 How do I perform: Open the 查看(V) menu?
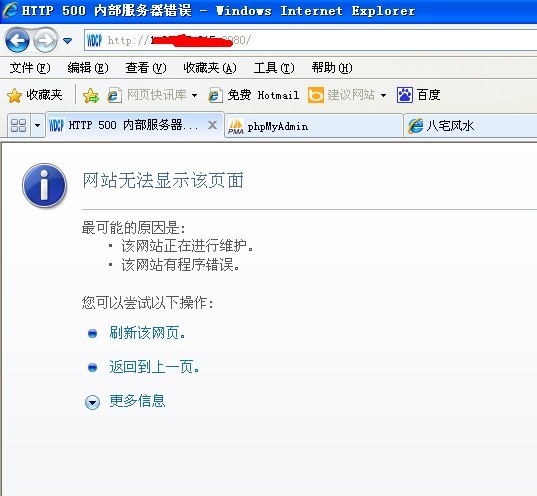[146, 68]
